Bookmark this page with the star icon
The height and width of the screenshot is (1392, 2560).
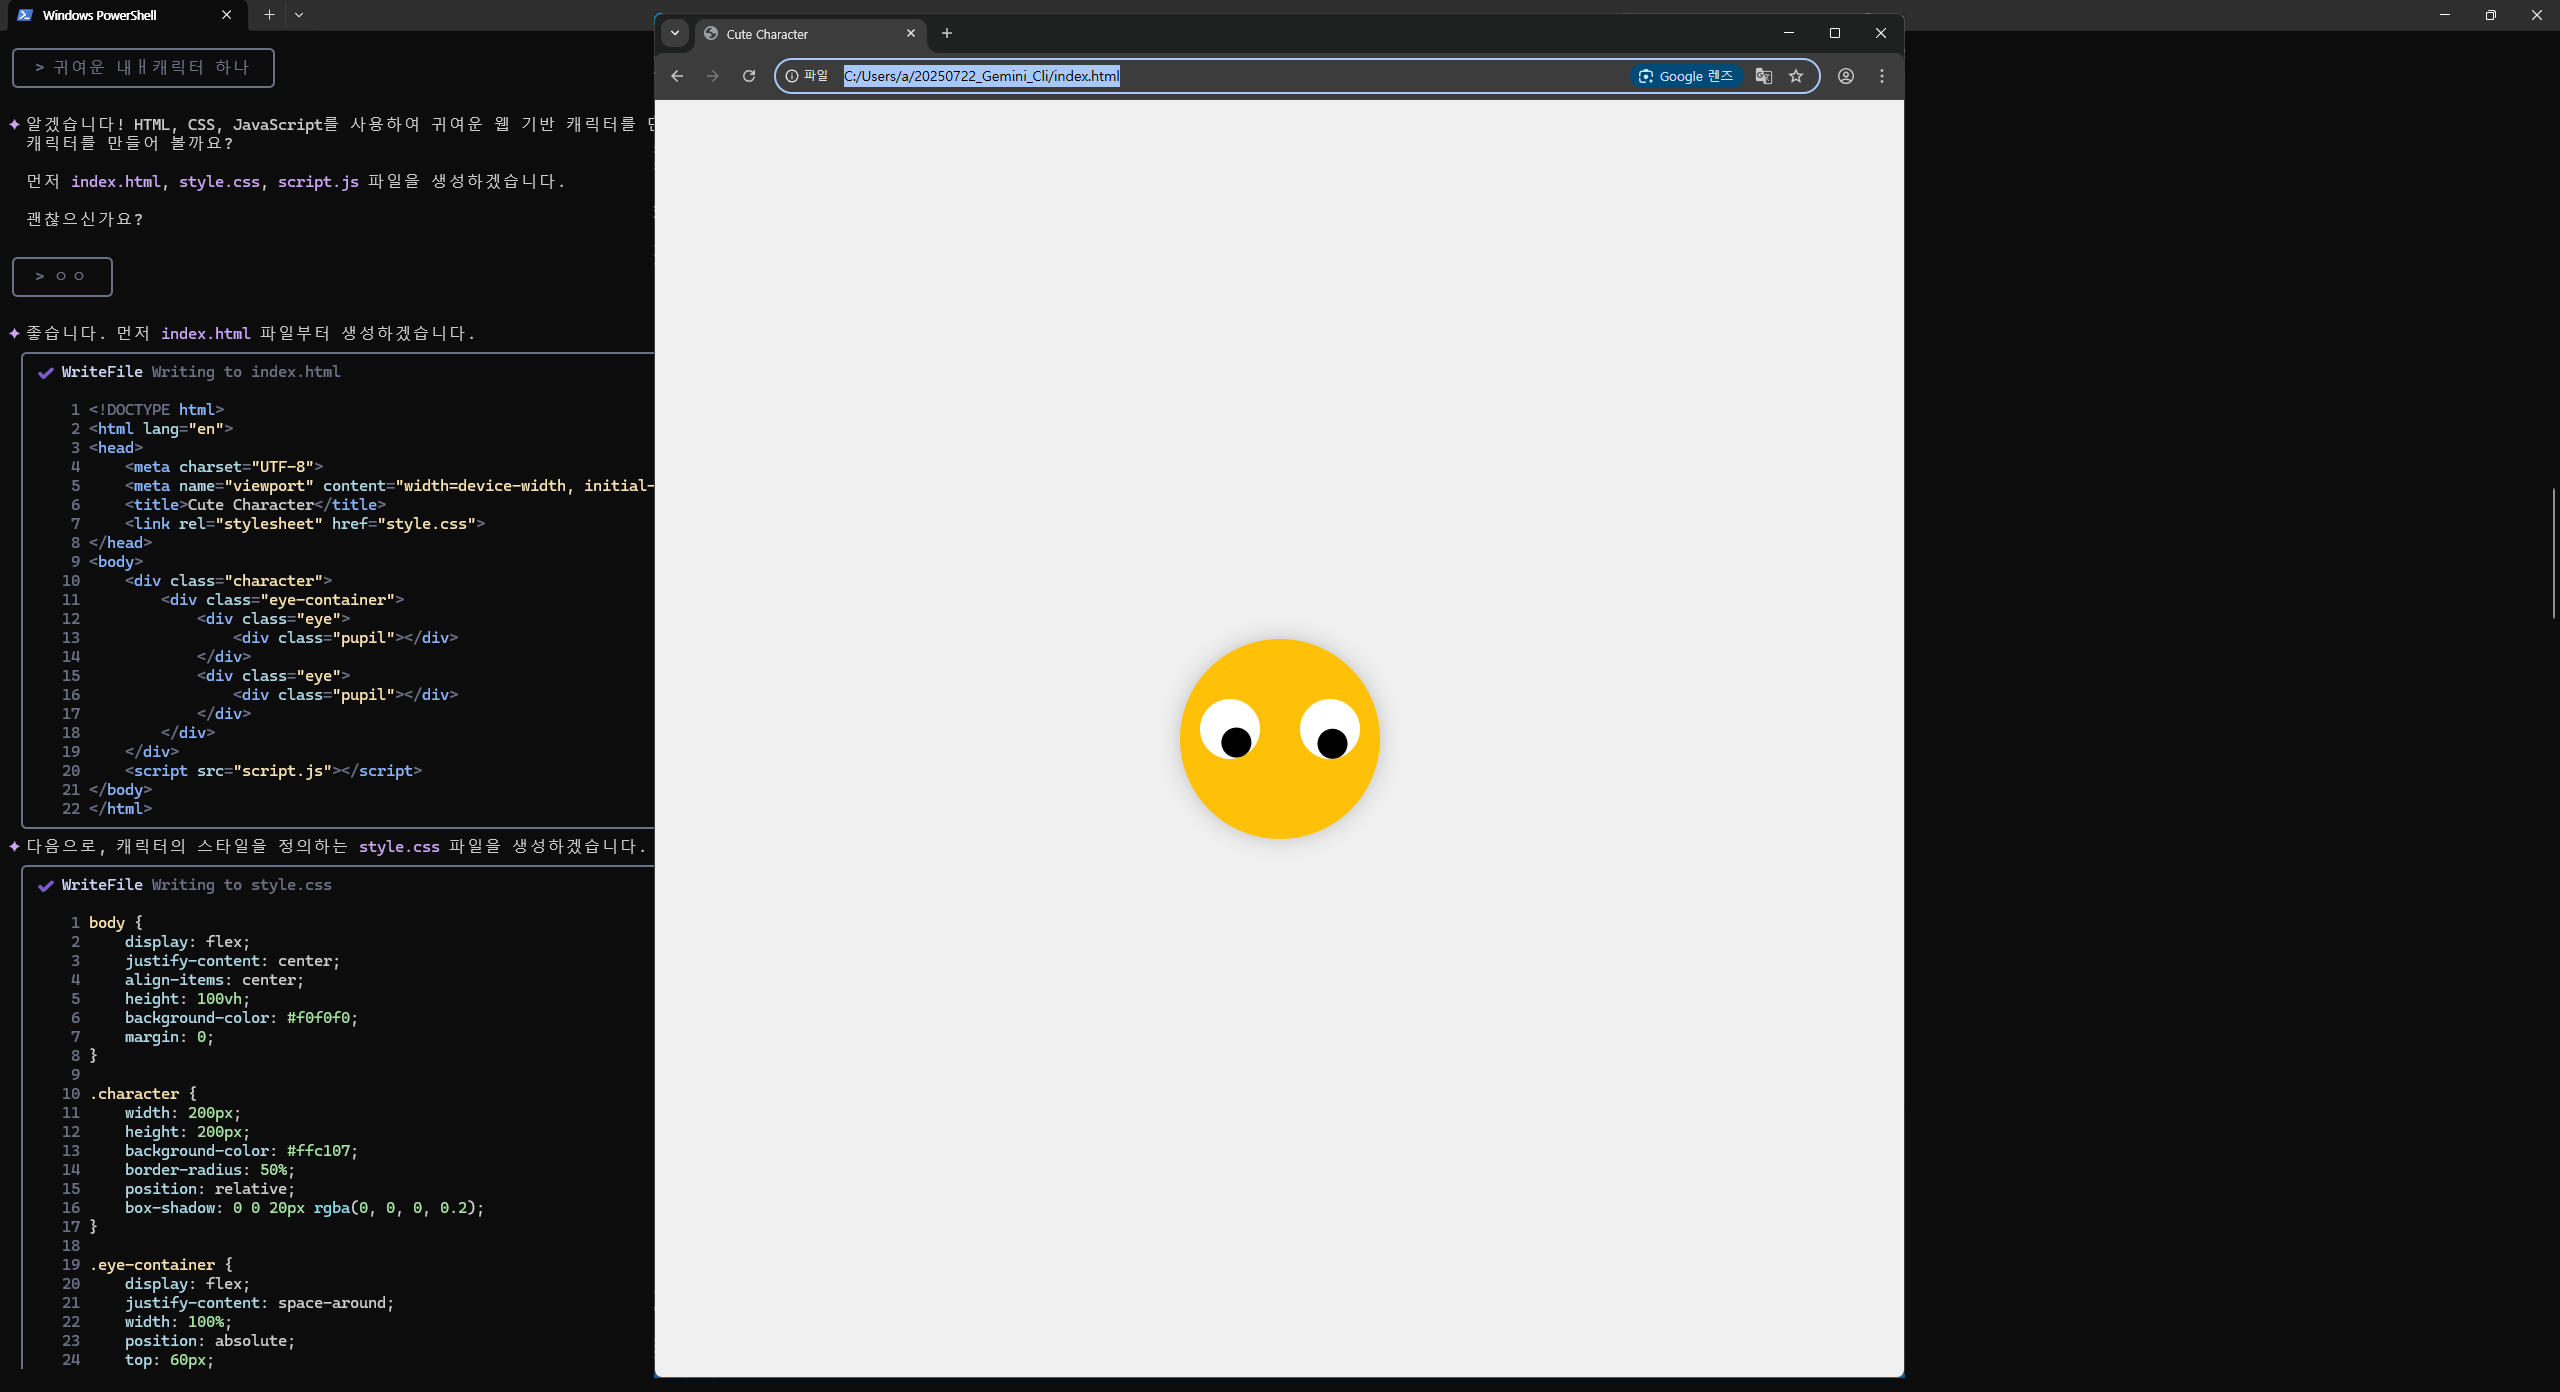coord(1796,76)
